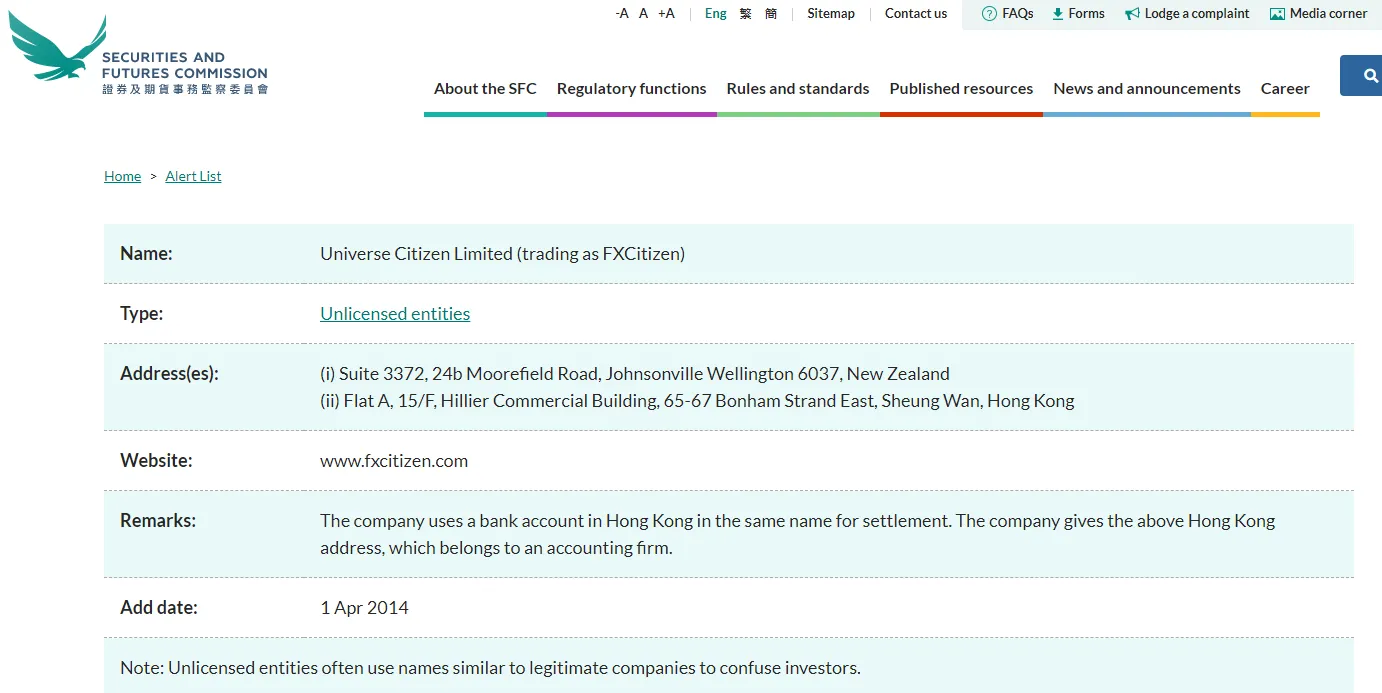Switch language to Eng
Viewport: 1382px width, 693px height.
point(716,13)
